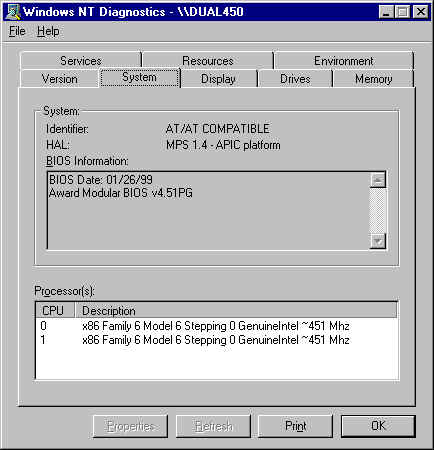
Task: Click the Windows NT Diagnostics title bar icon
Action: pyautogui.click(x=13, y=12)
